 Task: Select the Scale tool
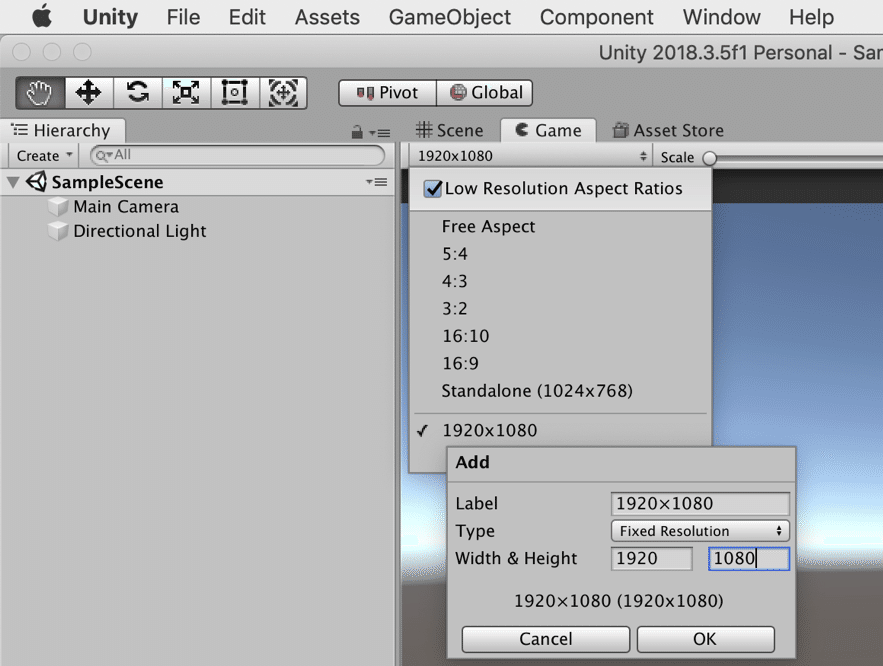(186, 93)
